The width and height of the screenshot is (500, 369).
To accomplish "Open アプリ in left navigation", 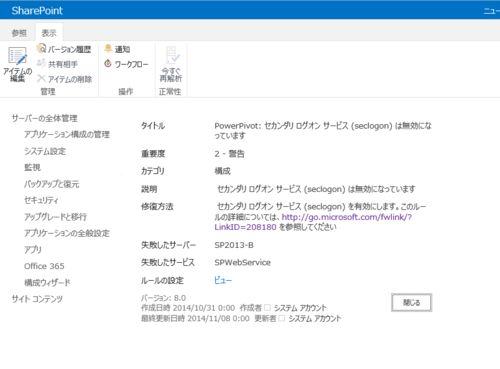I will click(x=33, y=250).
